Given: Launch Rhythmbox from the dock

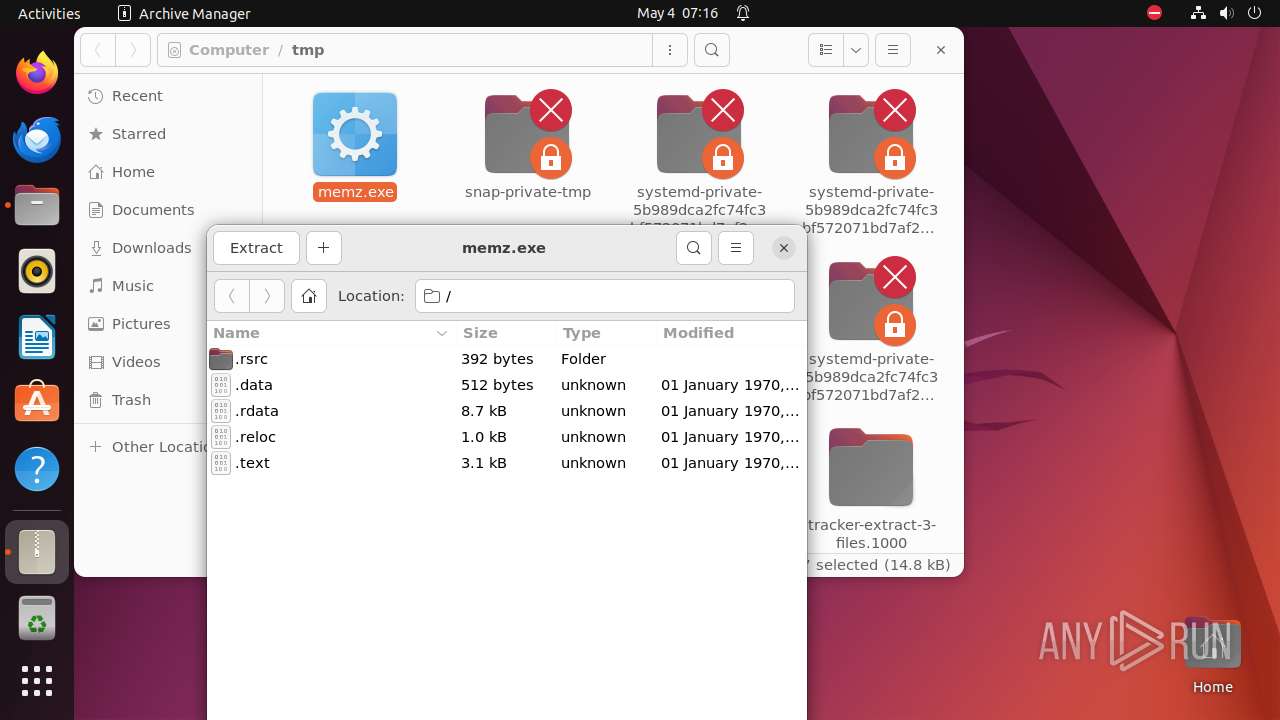Looking at the screenshot, I should (x=37, y=271).
